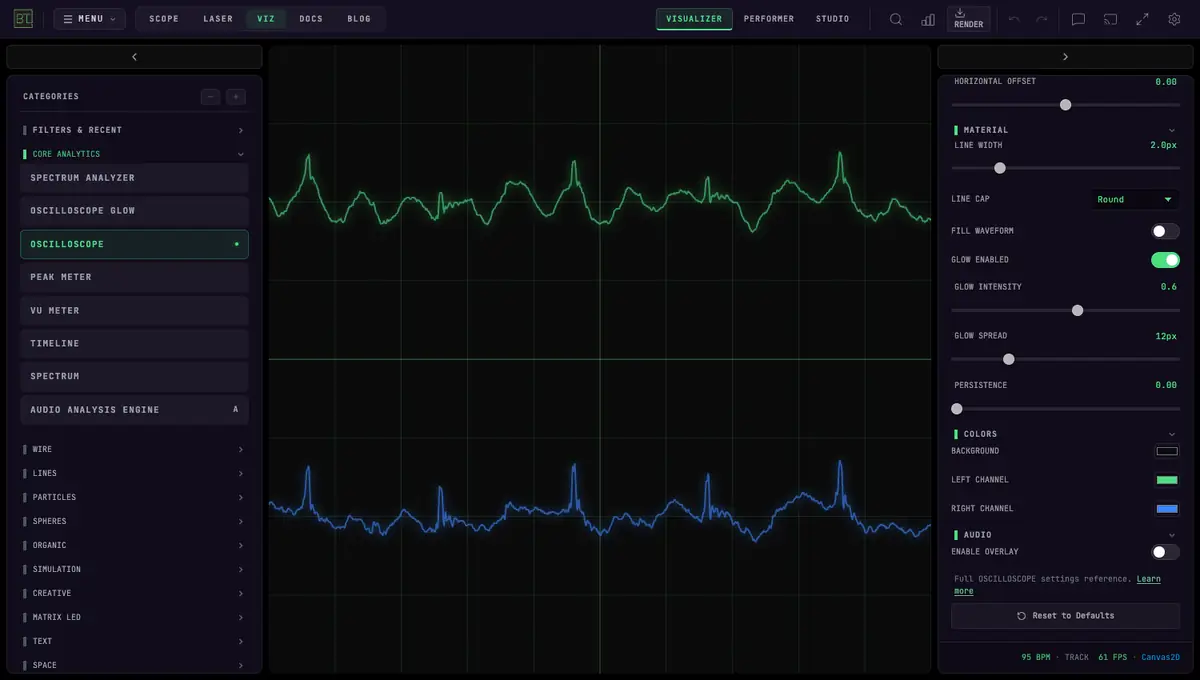Open the bar chart stats icon
This screenshot has height=680, width=1200.
(x=928, y=19)
